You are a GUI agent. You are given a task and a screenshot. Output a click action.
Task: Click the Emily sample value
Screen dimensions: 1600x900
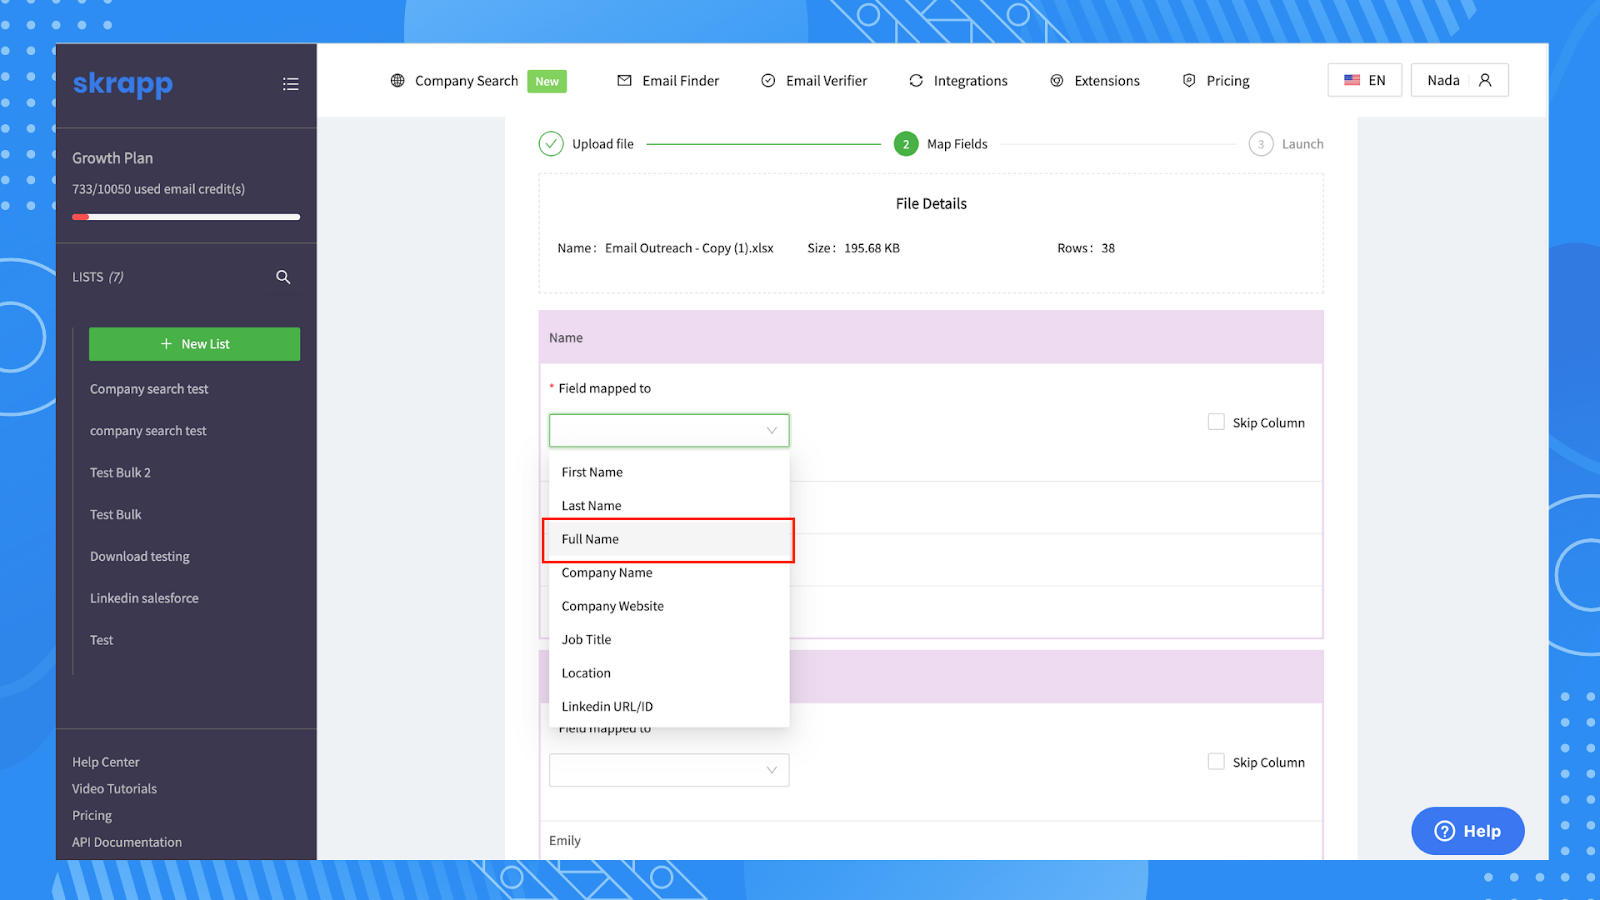(565, 841)
